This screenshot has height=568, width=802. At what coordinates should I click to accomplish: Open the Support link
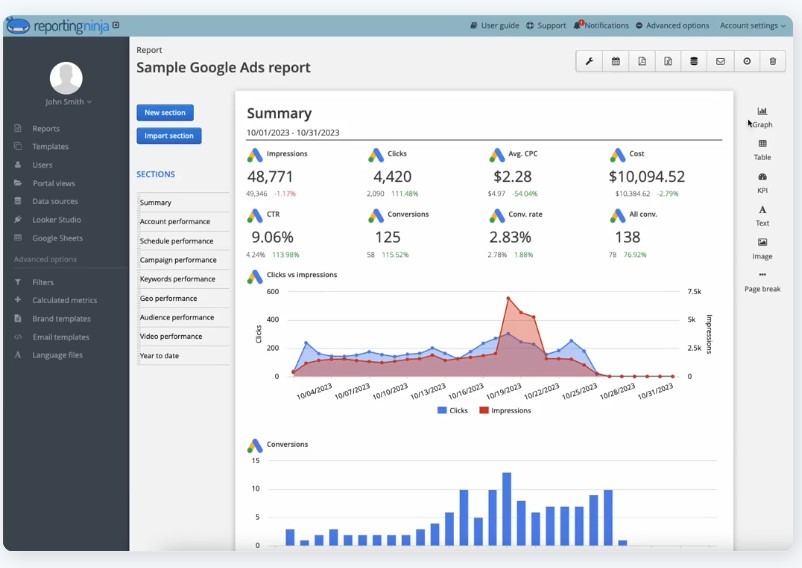pyautogui.click(x=546, y=25)
